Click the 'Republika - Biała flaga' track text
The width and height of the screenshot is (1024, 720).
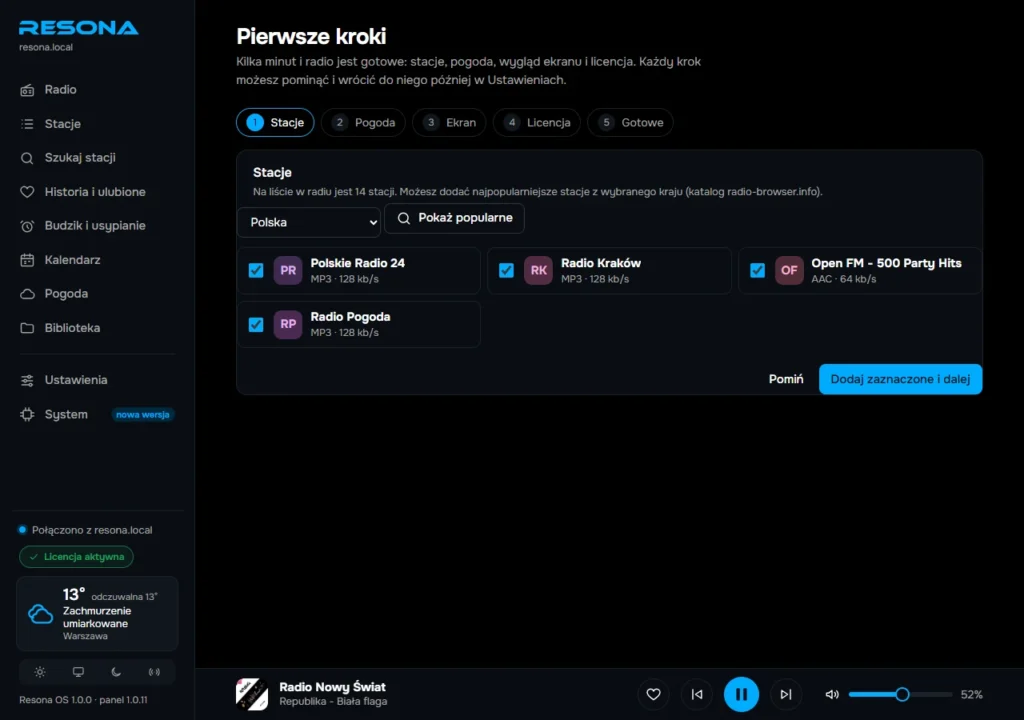[333, 702]
